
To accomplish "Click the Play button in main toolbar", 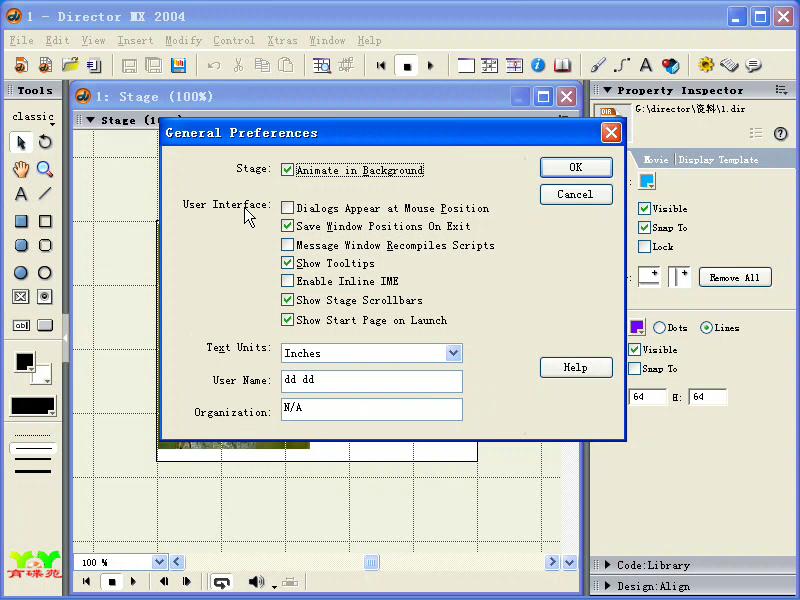I will pyautogui.click(x=431, y=65).
